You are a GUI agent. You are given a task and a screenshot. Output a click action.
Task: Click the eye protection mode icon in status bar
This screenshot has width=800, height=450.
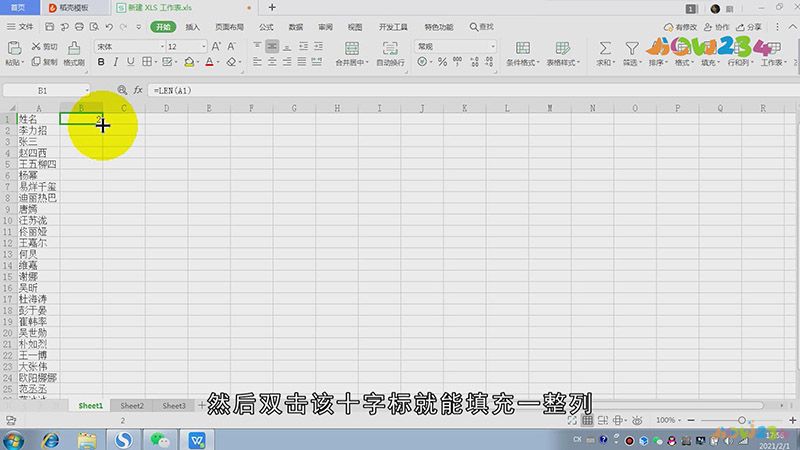[637, 420]
